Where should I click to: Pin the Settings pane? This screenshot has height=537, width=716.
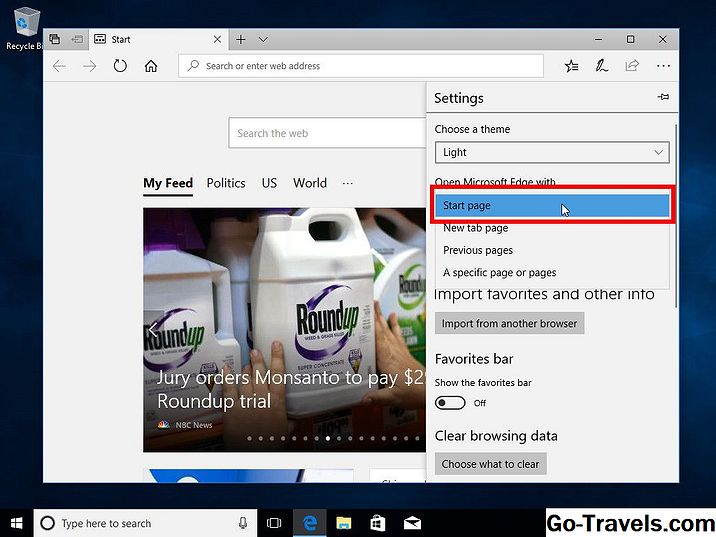663,97
